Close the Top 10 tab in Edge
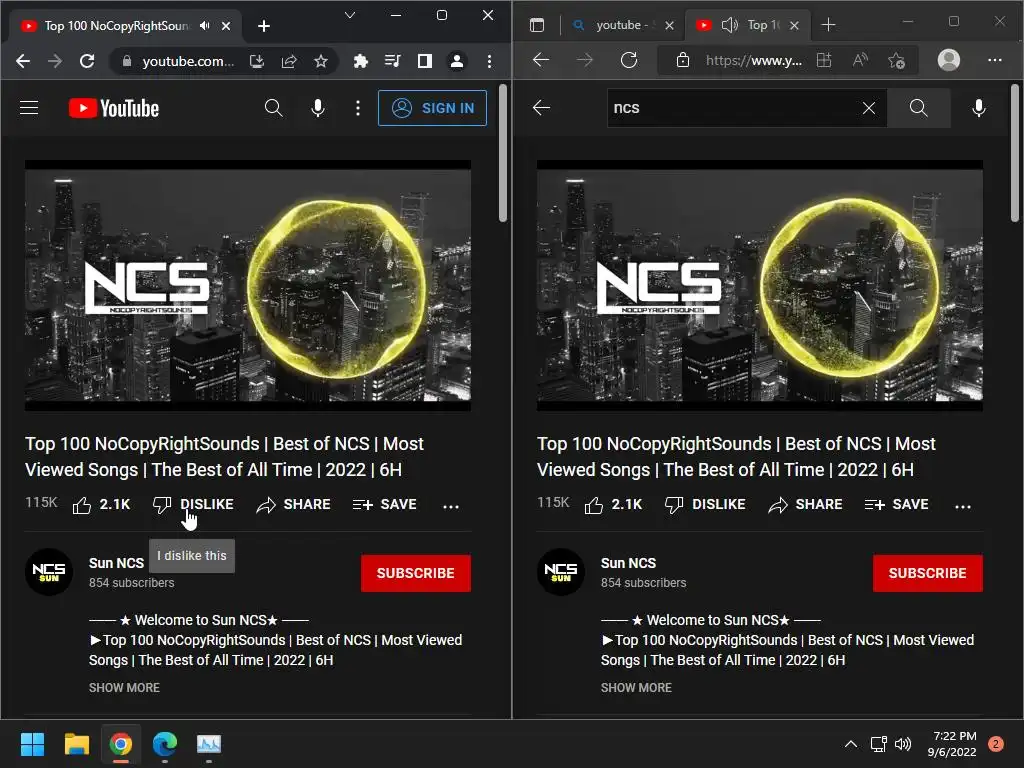 click(794, 25)
